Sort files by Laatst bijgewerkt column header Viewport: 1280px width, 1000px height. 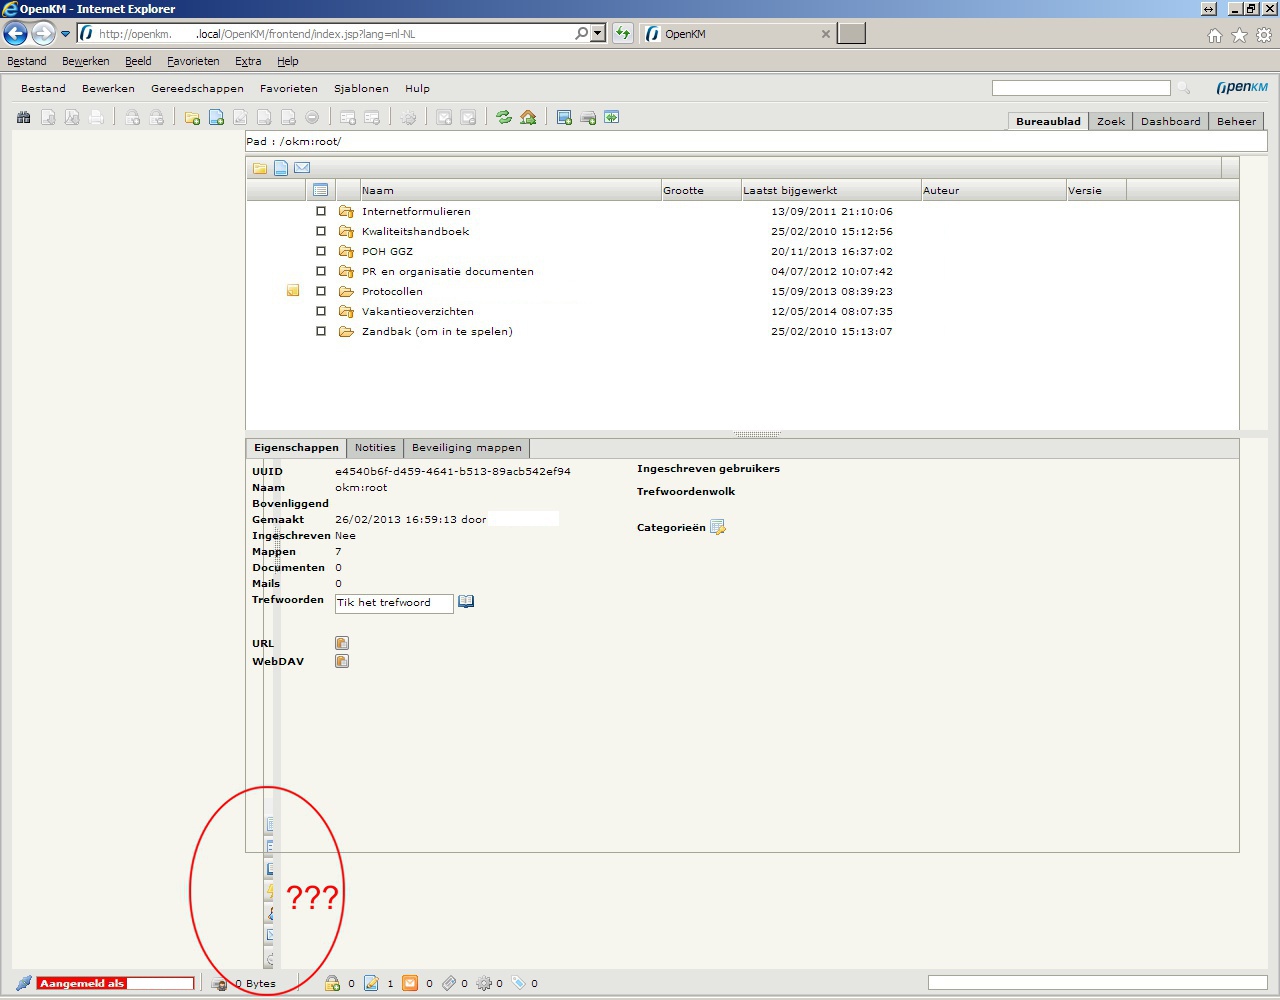pos(790,190)
